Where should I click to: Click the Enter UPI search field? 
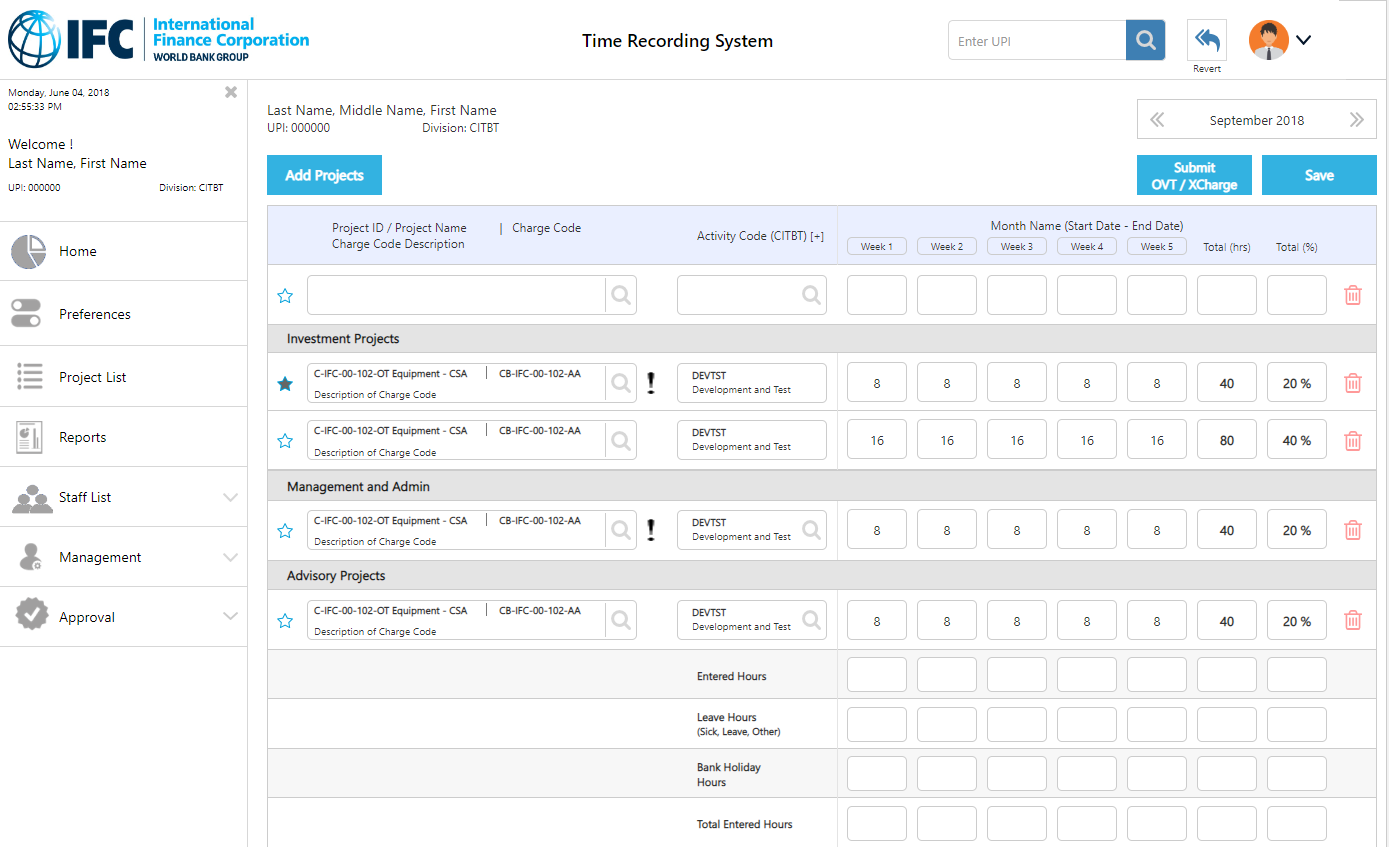tap(1037, 41)
